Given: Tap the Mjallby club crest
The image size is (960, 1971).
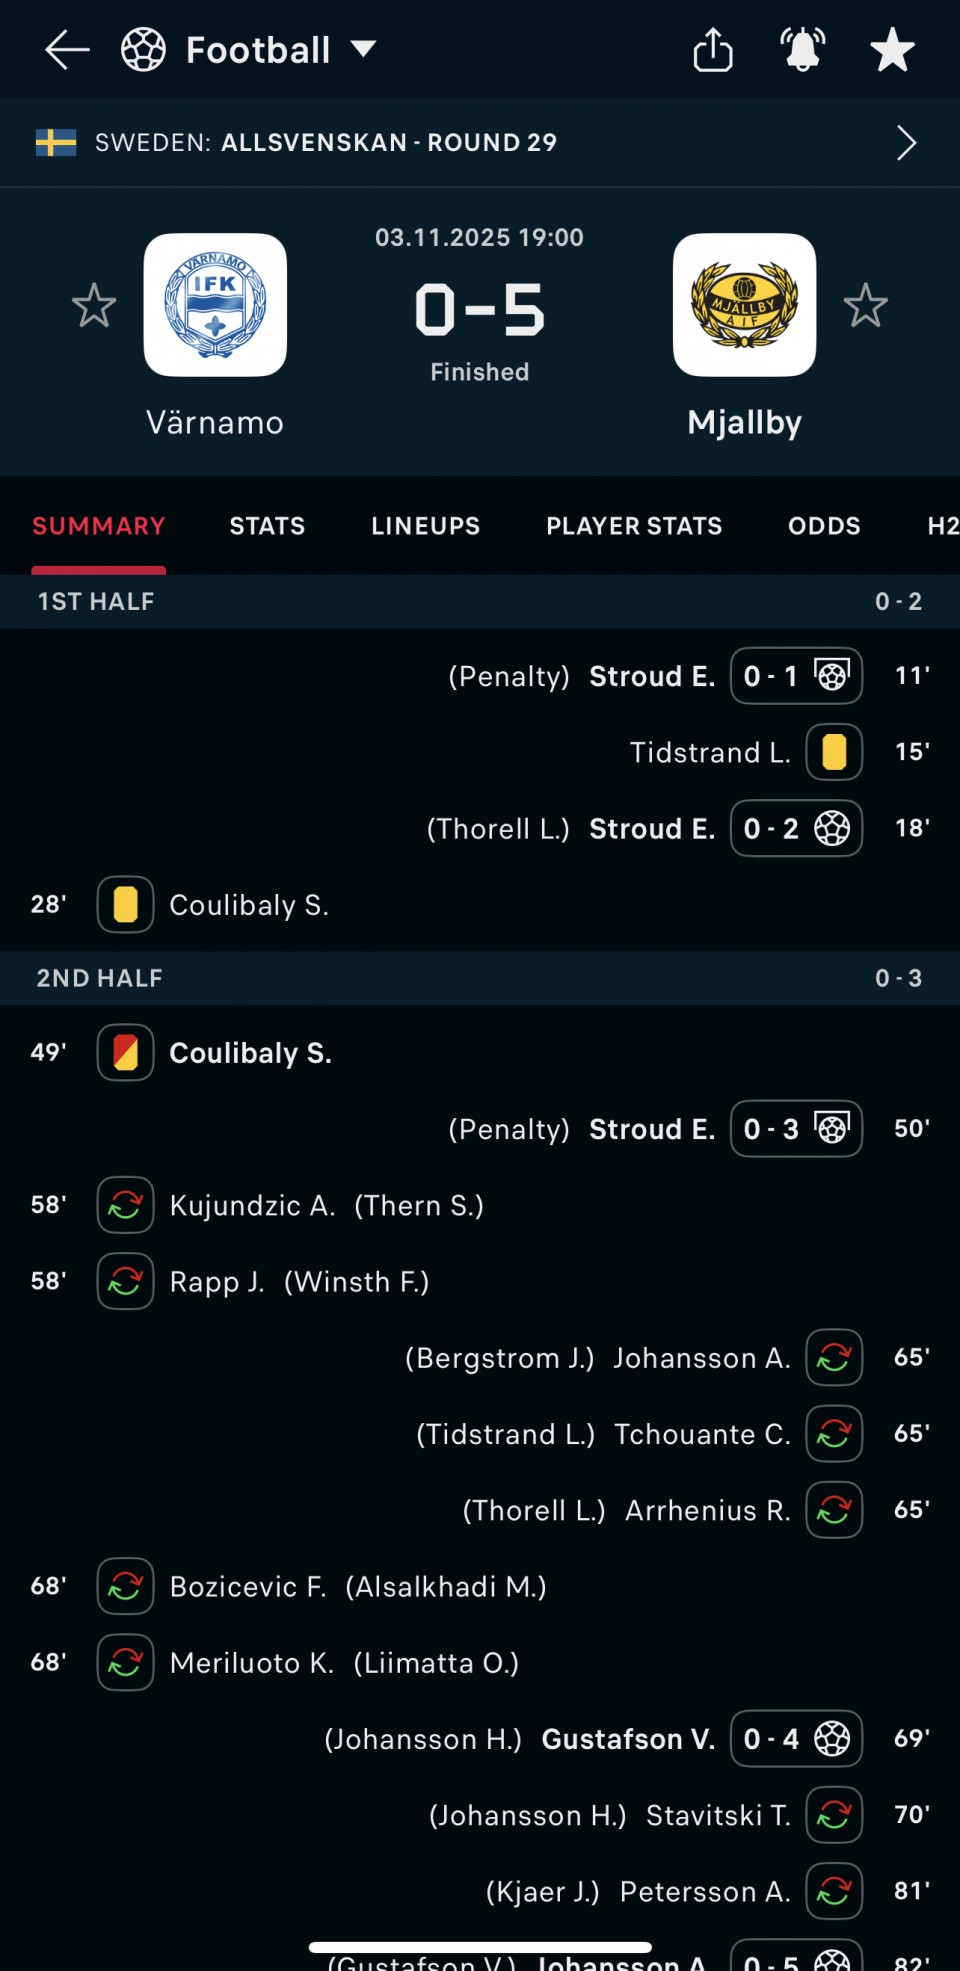Looking at the screenshot, I should 744,305.
